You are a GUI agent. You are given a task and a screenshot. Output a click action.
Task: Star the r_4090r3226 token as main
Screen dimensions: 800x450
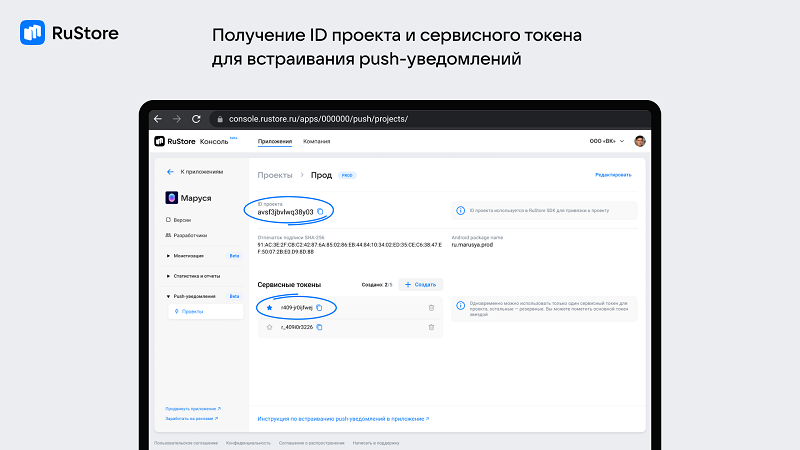click(x=269, y=327)
